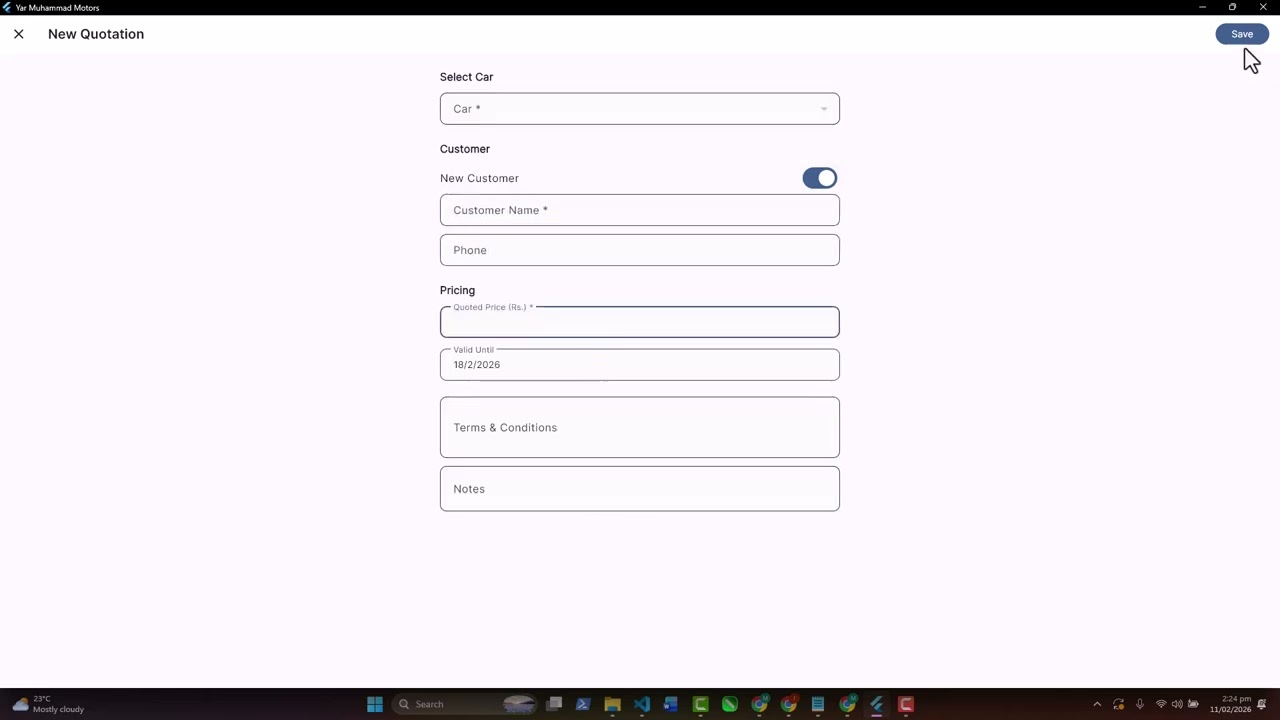The width and height of the screenshot is (1280, 720).
Task: Click the New Quotation page title
Action: pos(96,34)
